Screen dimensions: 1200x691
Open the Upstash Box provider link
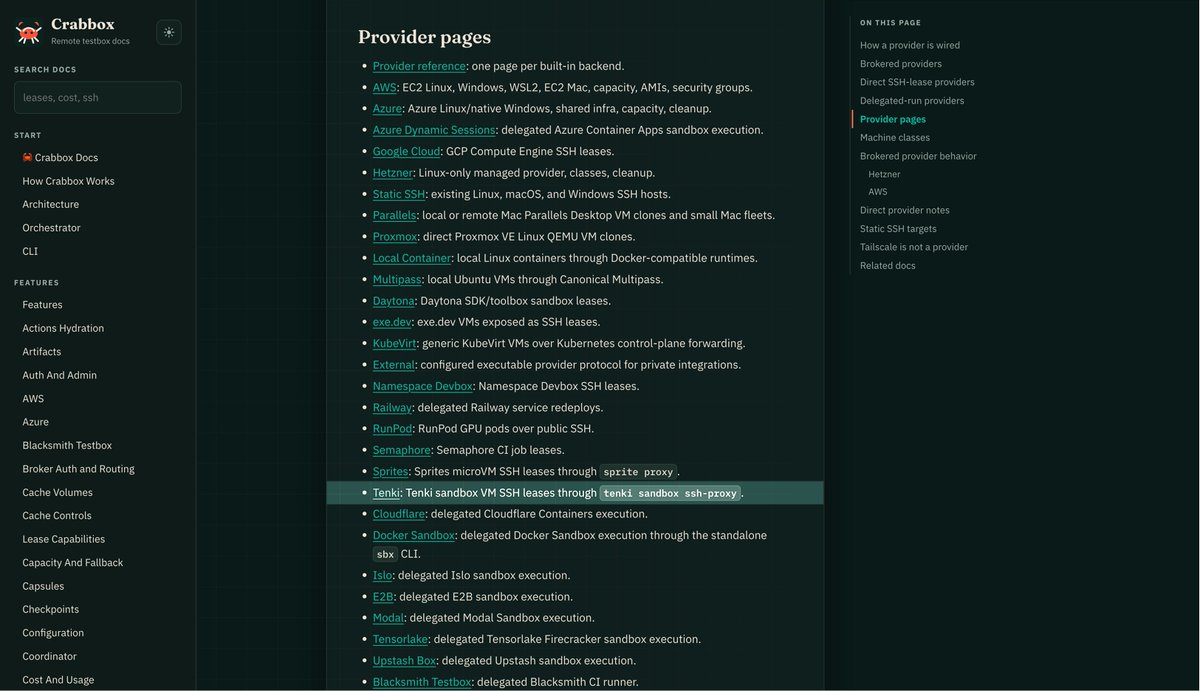pyautogui.click(x=405, y=660)
